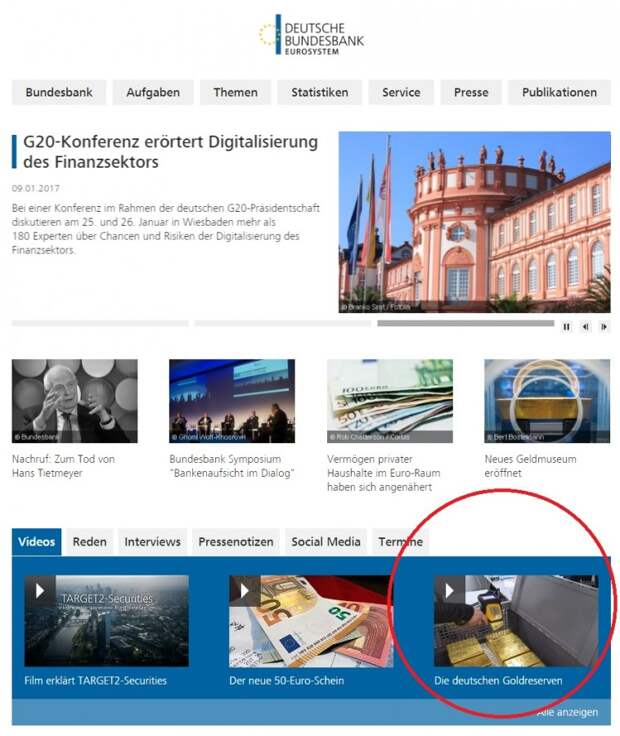This screenshot has height=736, width=620.
Task: Click Alle anzeigen link
Action: pos(568,712)
